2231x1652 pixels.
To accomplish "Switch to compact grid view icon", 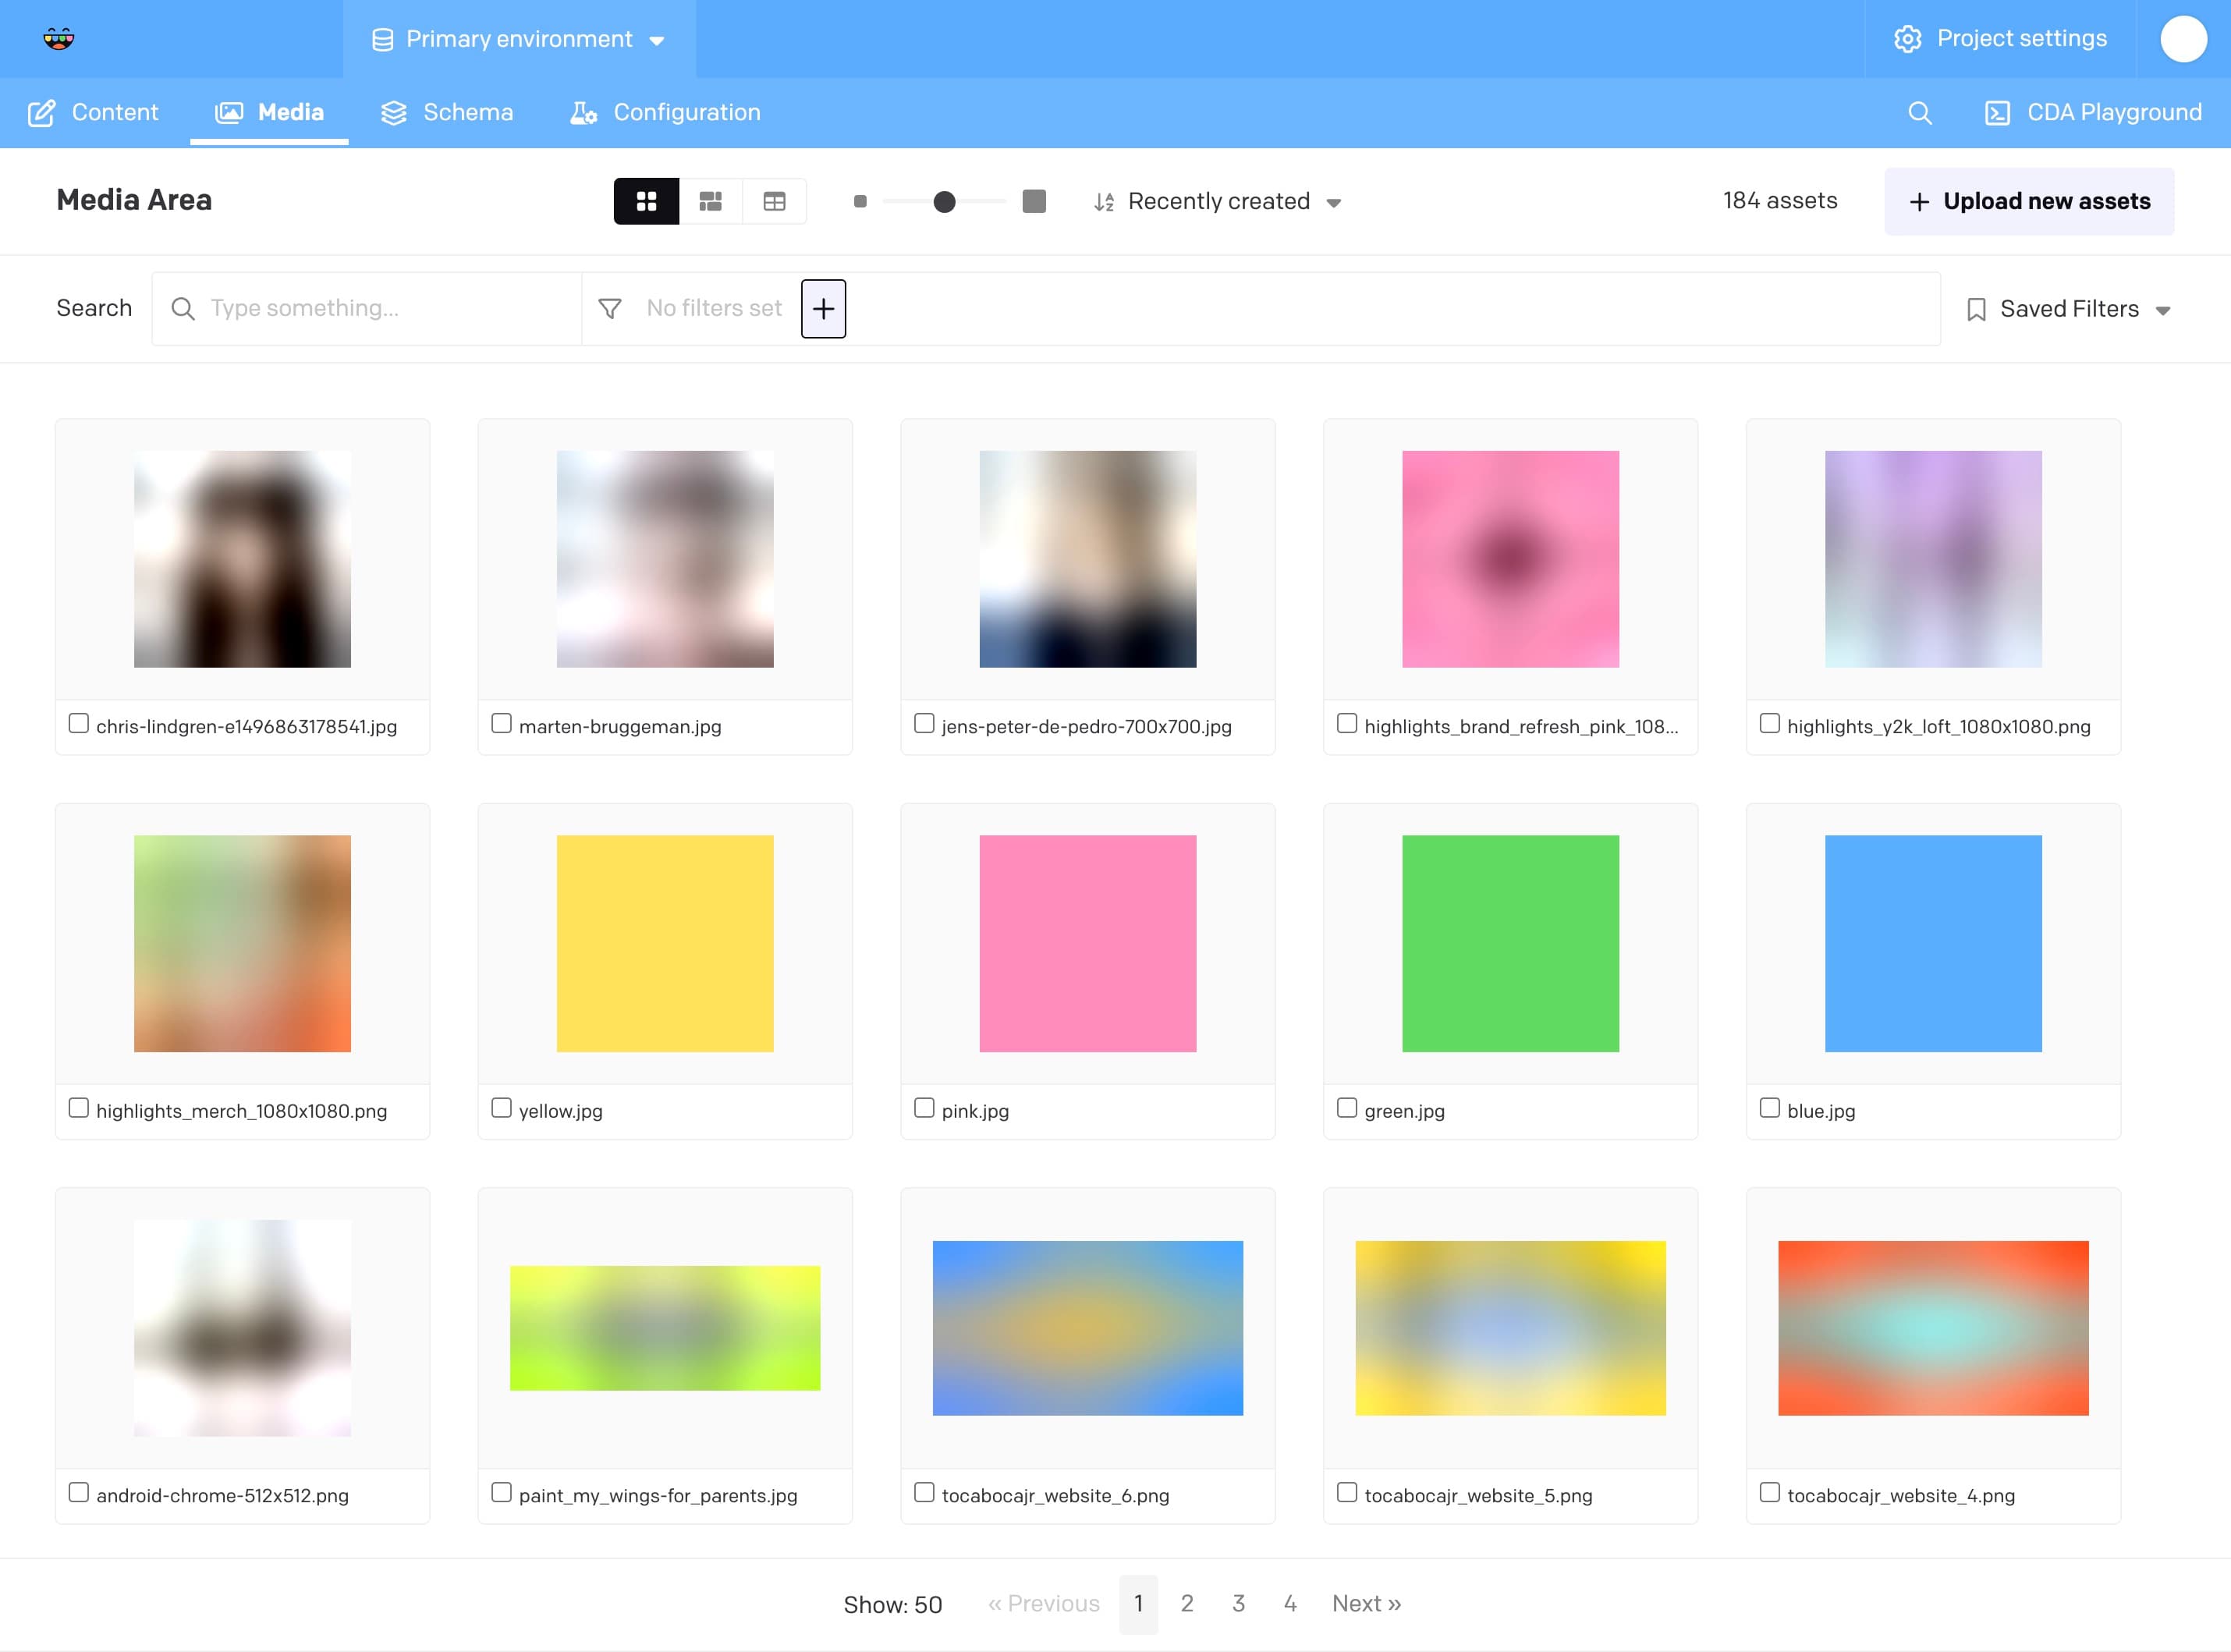I will (646, 201).
